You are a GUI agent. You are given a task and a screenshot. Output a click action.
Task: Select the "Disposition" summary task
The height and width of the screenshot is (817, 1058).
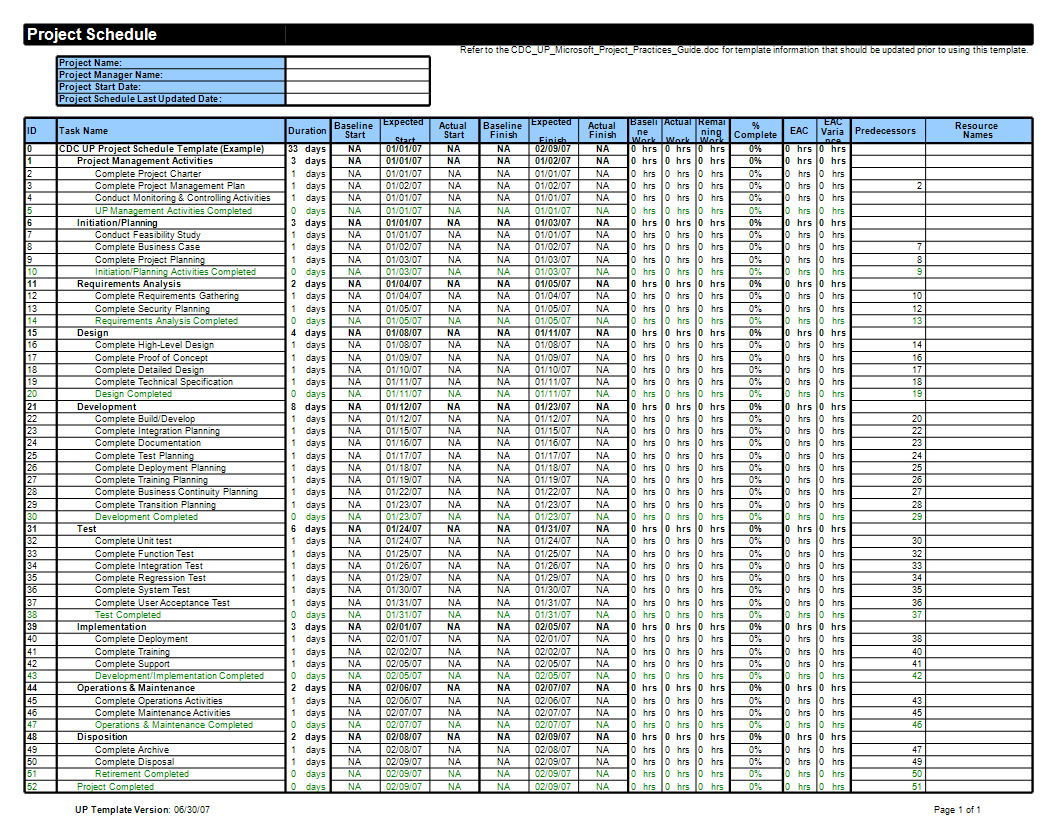[x=102, y=737]
